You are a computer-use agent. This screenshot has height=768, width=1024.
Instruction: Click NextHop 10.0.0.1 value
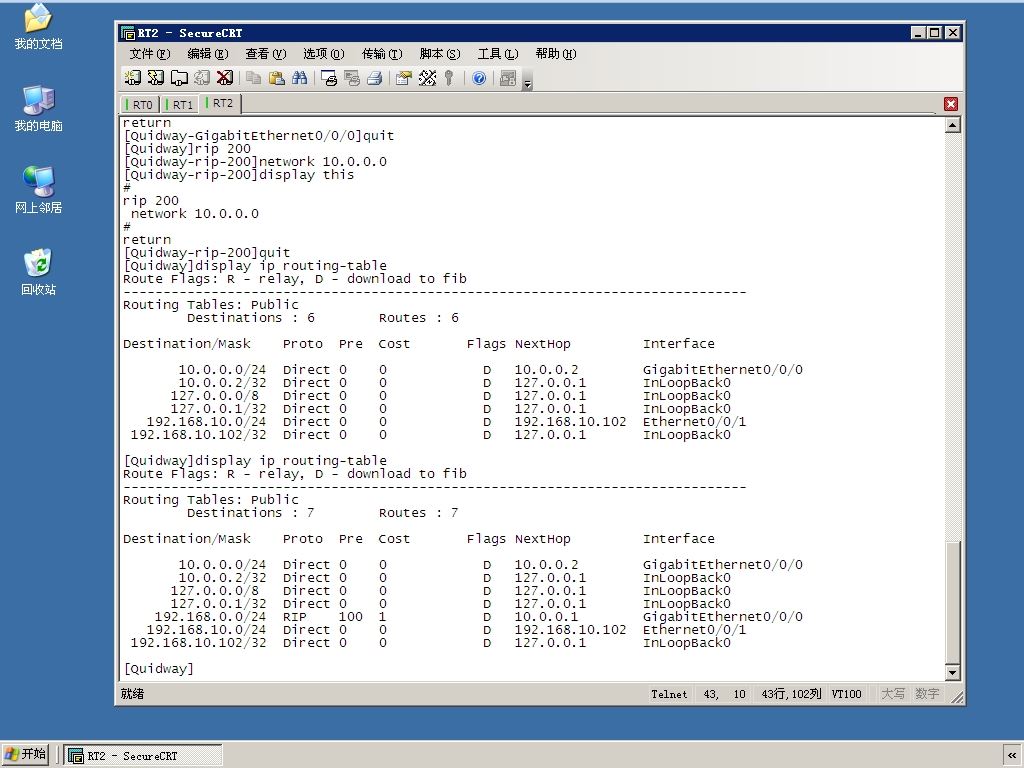point(547,616)
